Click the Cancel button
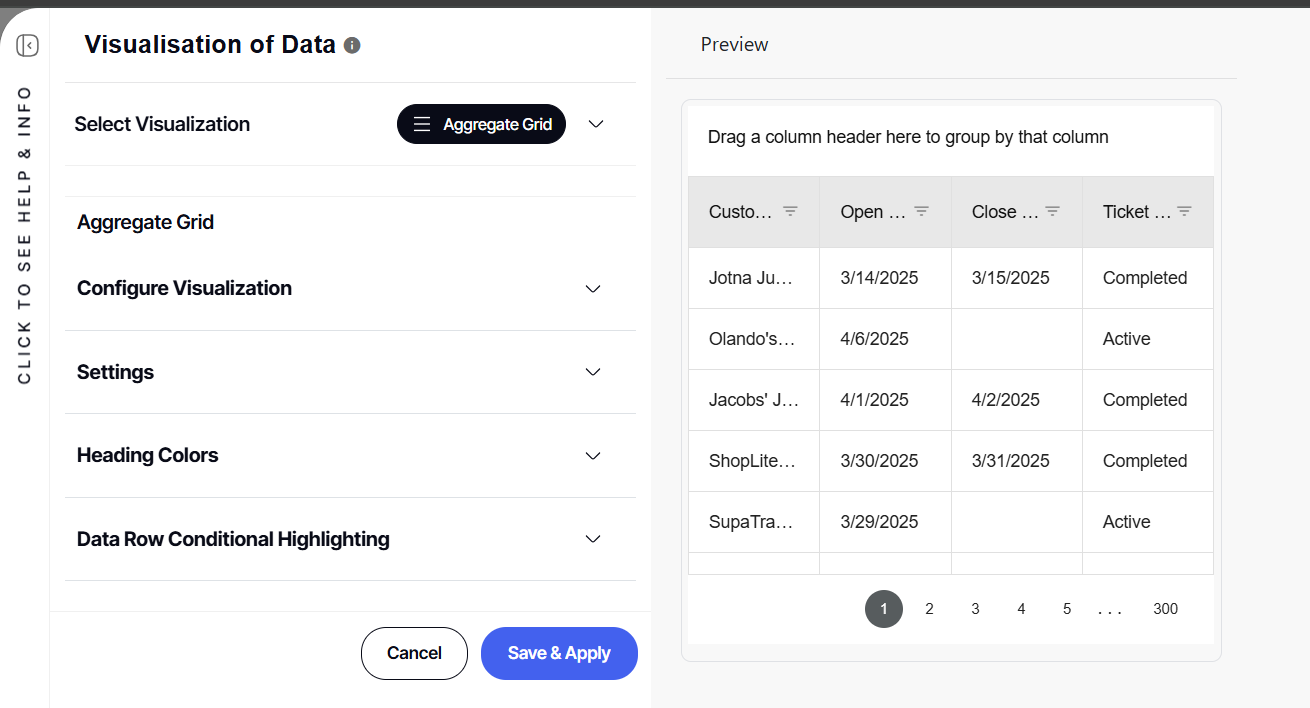The width and height of the screenshot is (1310, 708). (x=414, y=653)
